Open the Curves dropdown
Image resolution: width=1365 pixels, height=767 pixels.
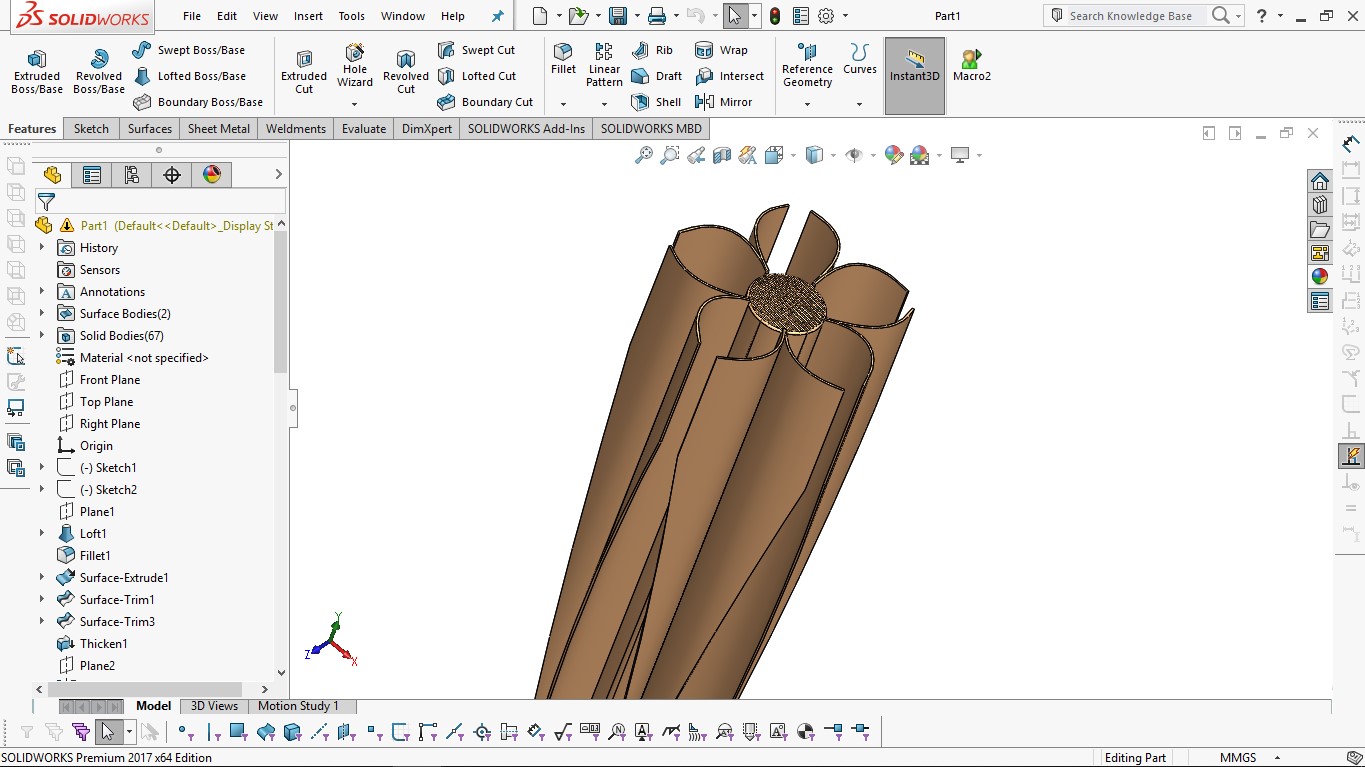coord(859,104)
